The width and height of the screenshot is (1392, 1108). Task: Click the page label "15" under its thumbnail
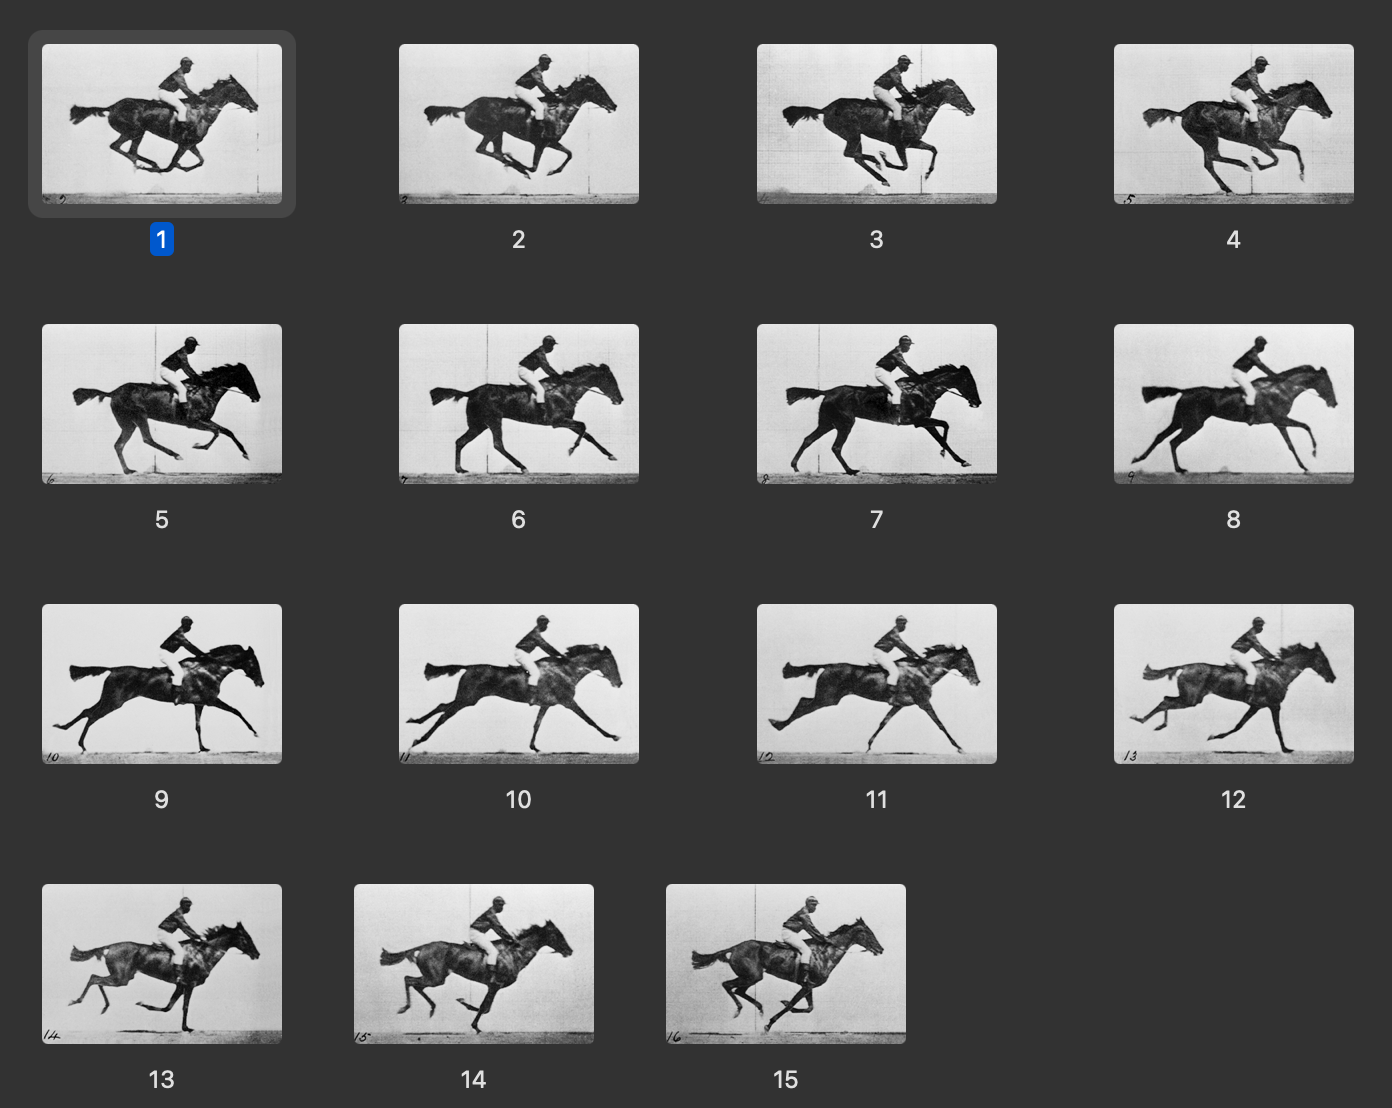[786, 1079]
